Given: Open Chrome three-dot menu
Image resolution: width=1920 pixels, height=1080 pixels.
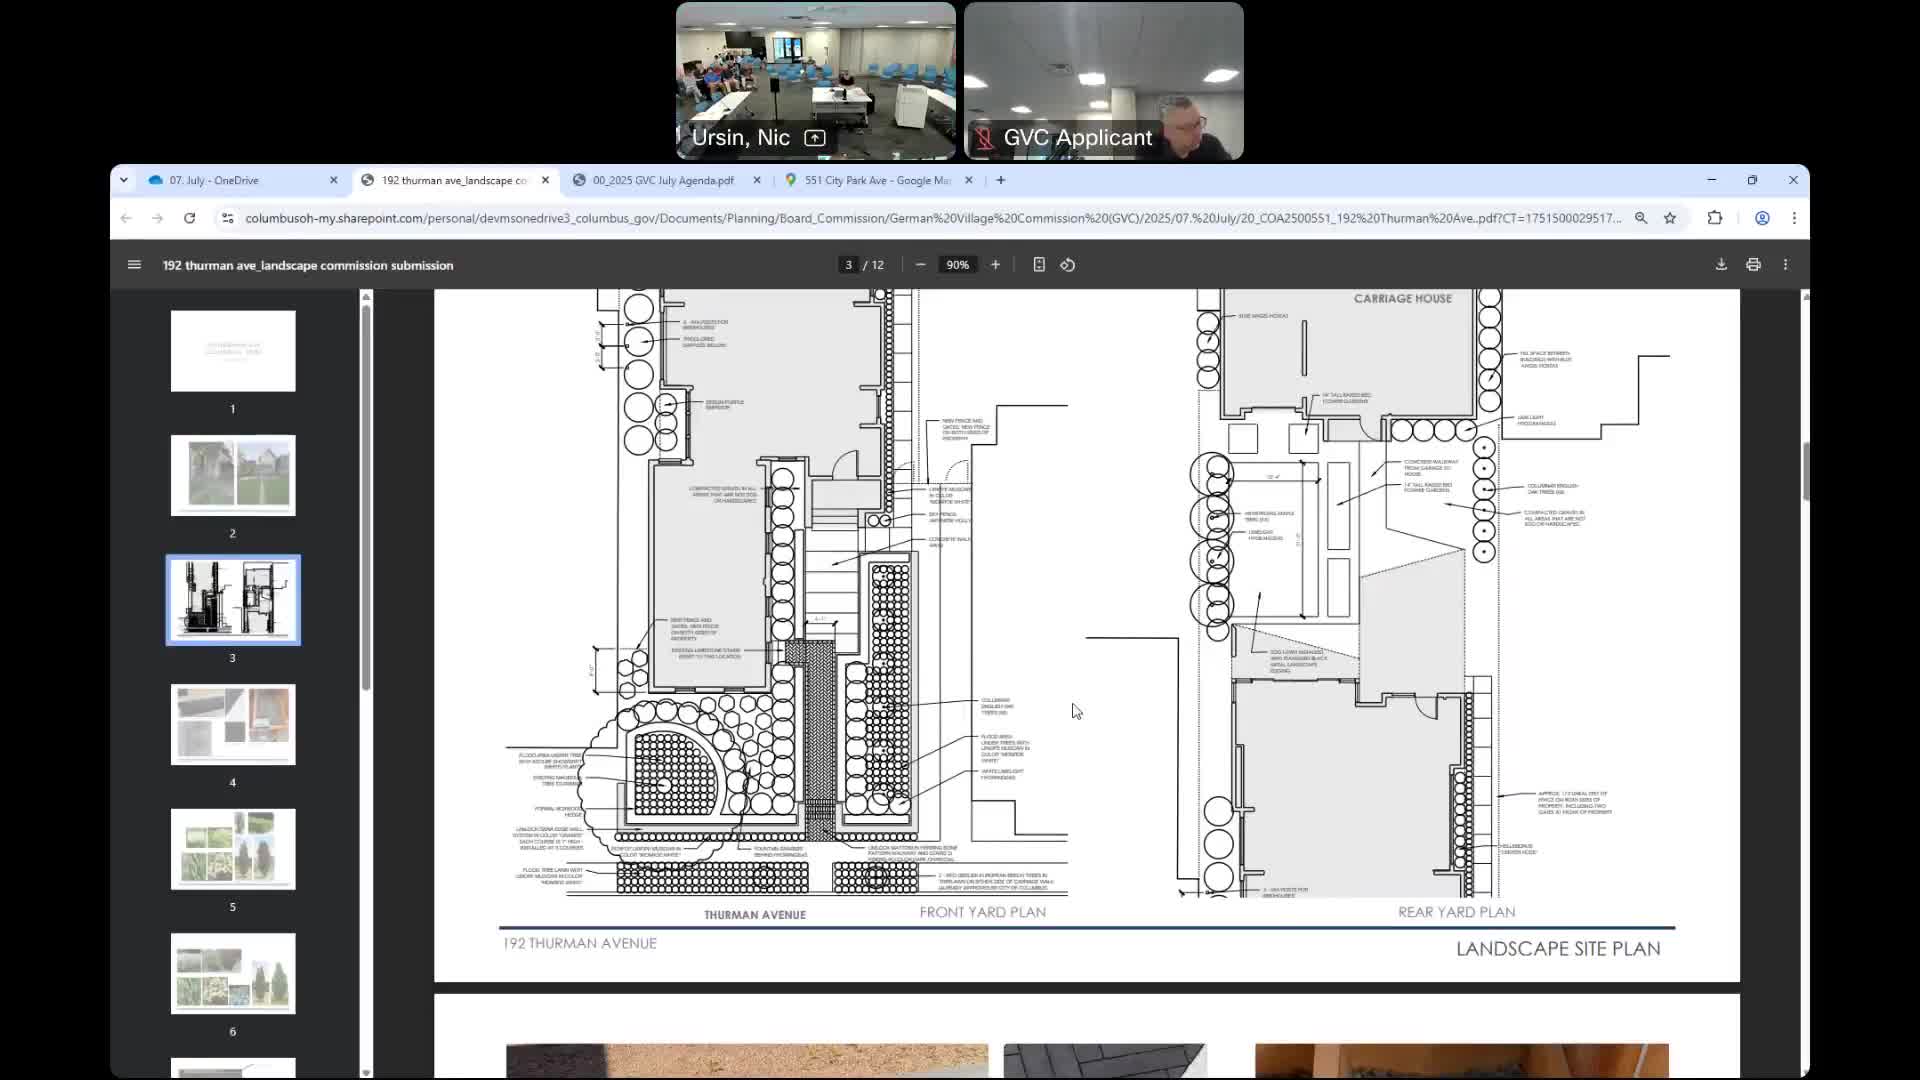Looking at the screenshot, I should (1794, 218).
